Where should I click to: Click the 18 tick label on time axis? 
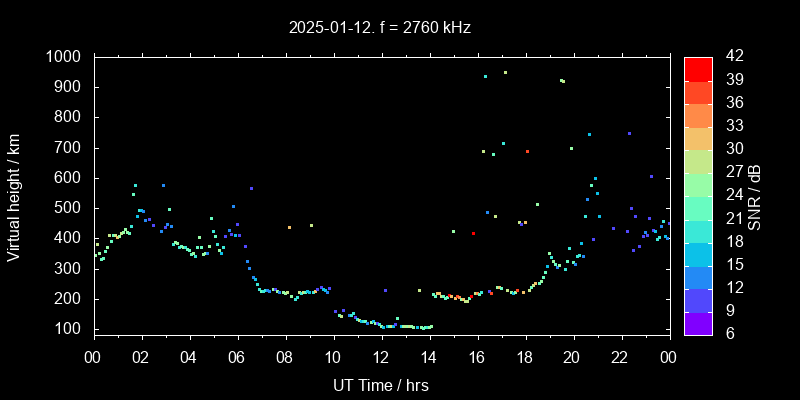tap(525, 358)
